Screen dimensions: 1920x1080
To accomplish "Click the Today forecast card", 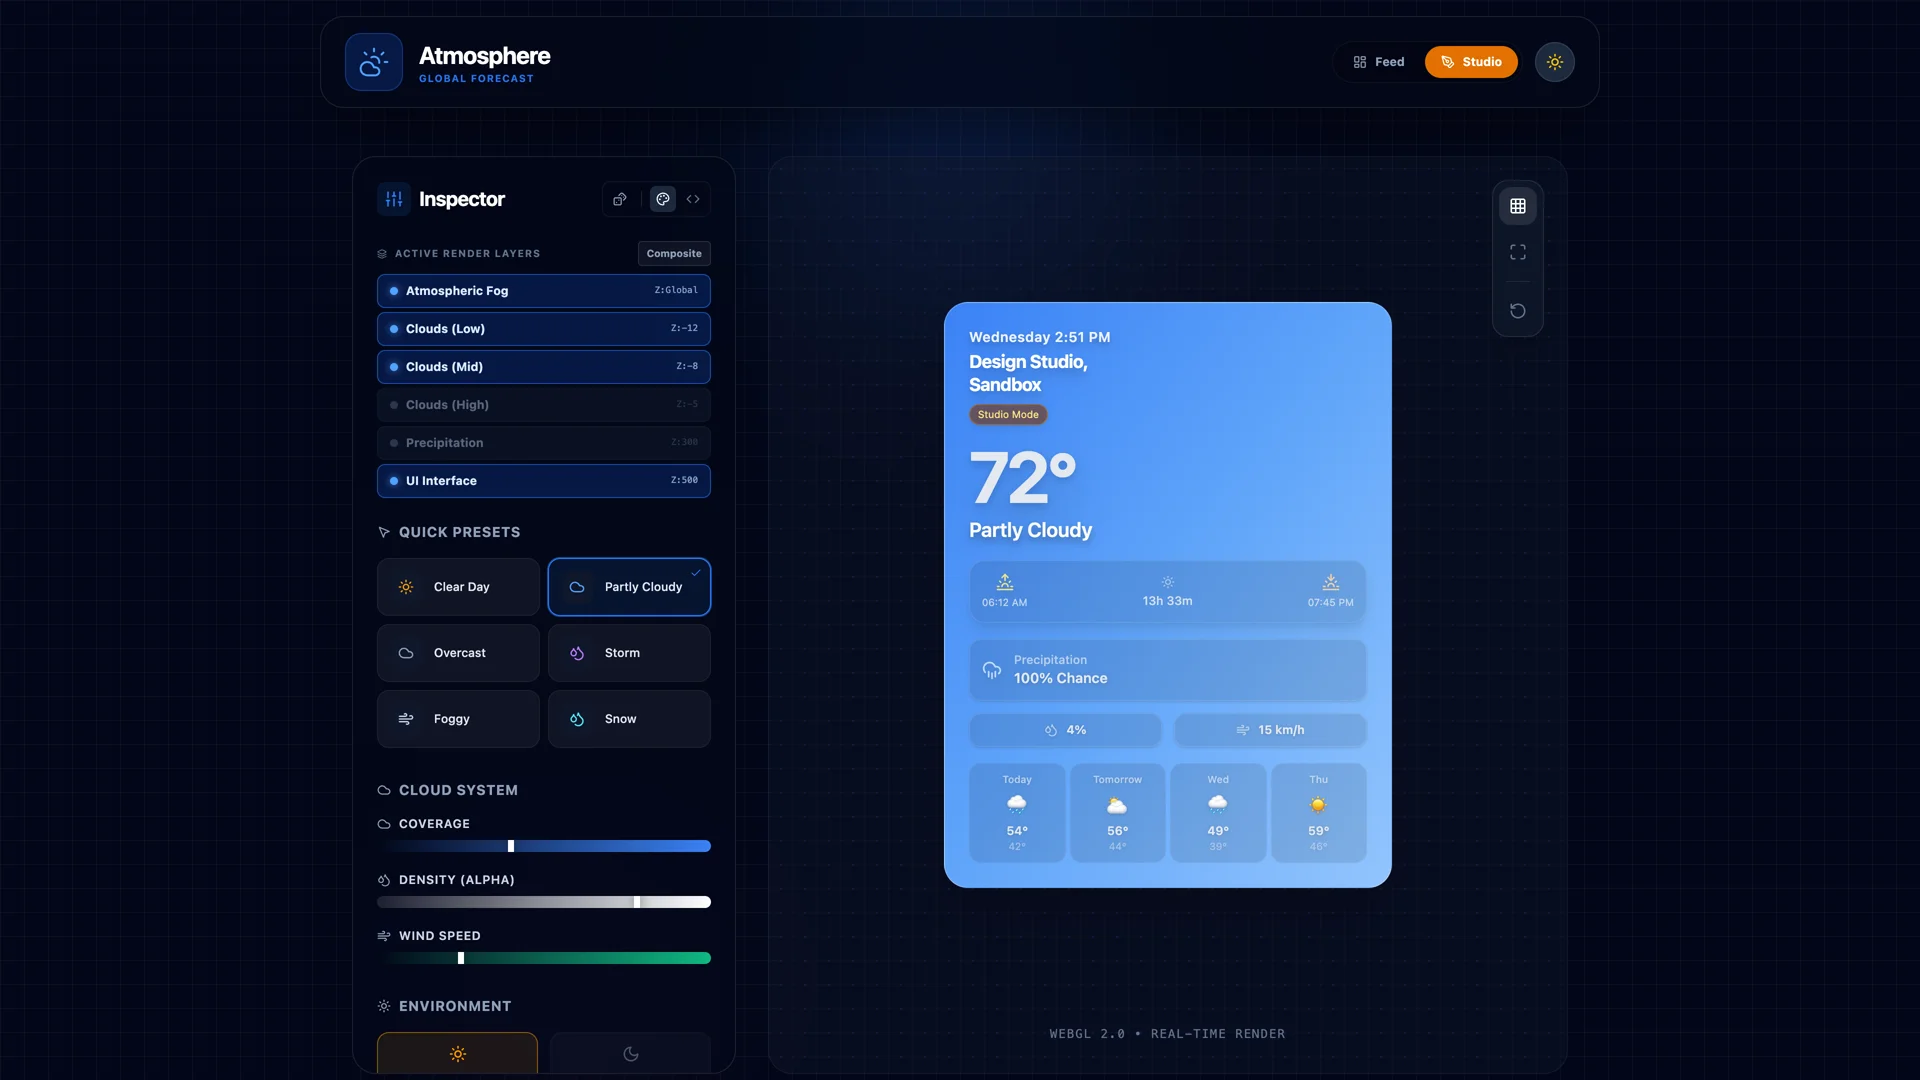I will (1017, 813).
